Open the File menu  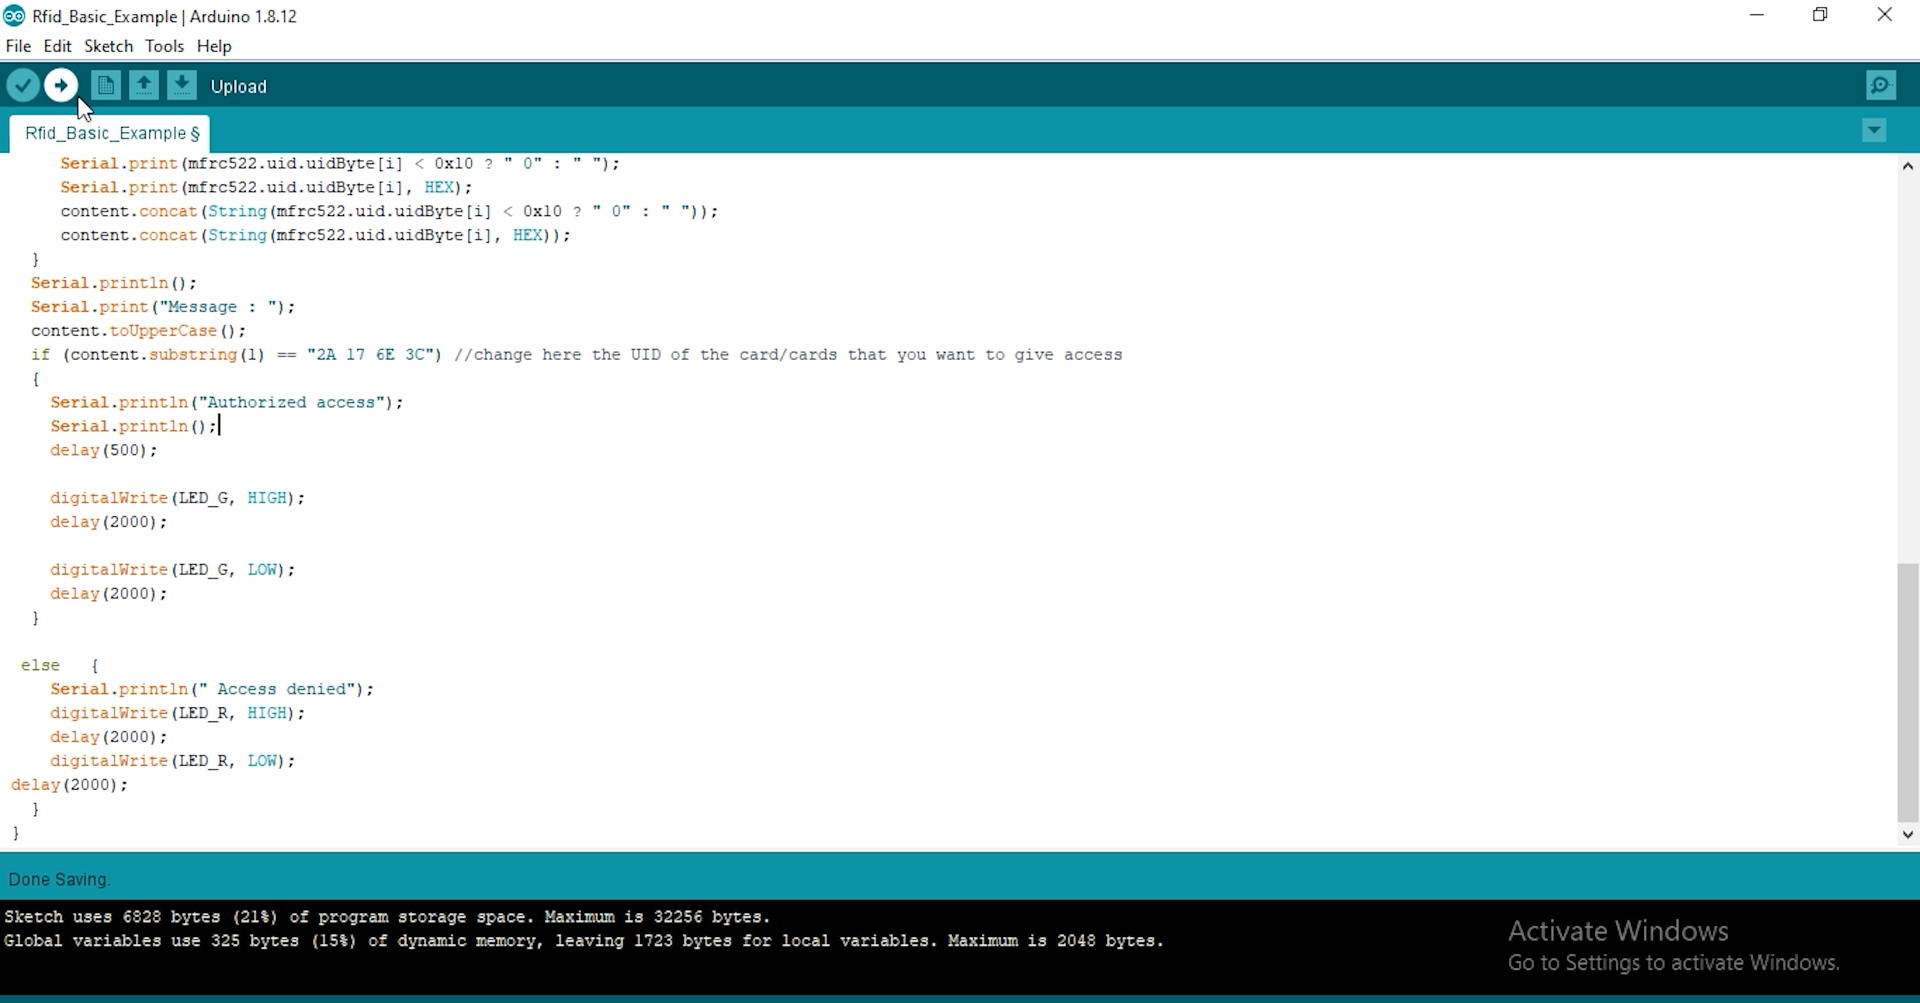[18, 46]
